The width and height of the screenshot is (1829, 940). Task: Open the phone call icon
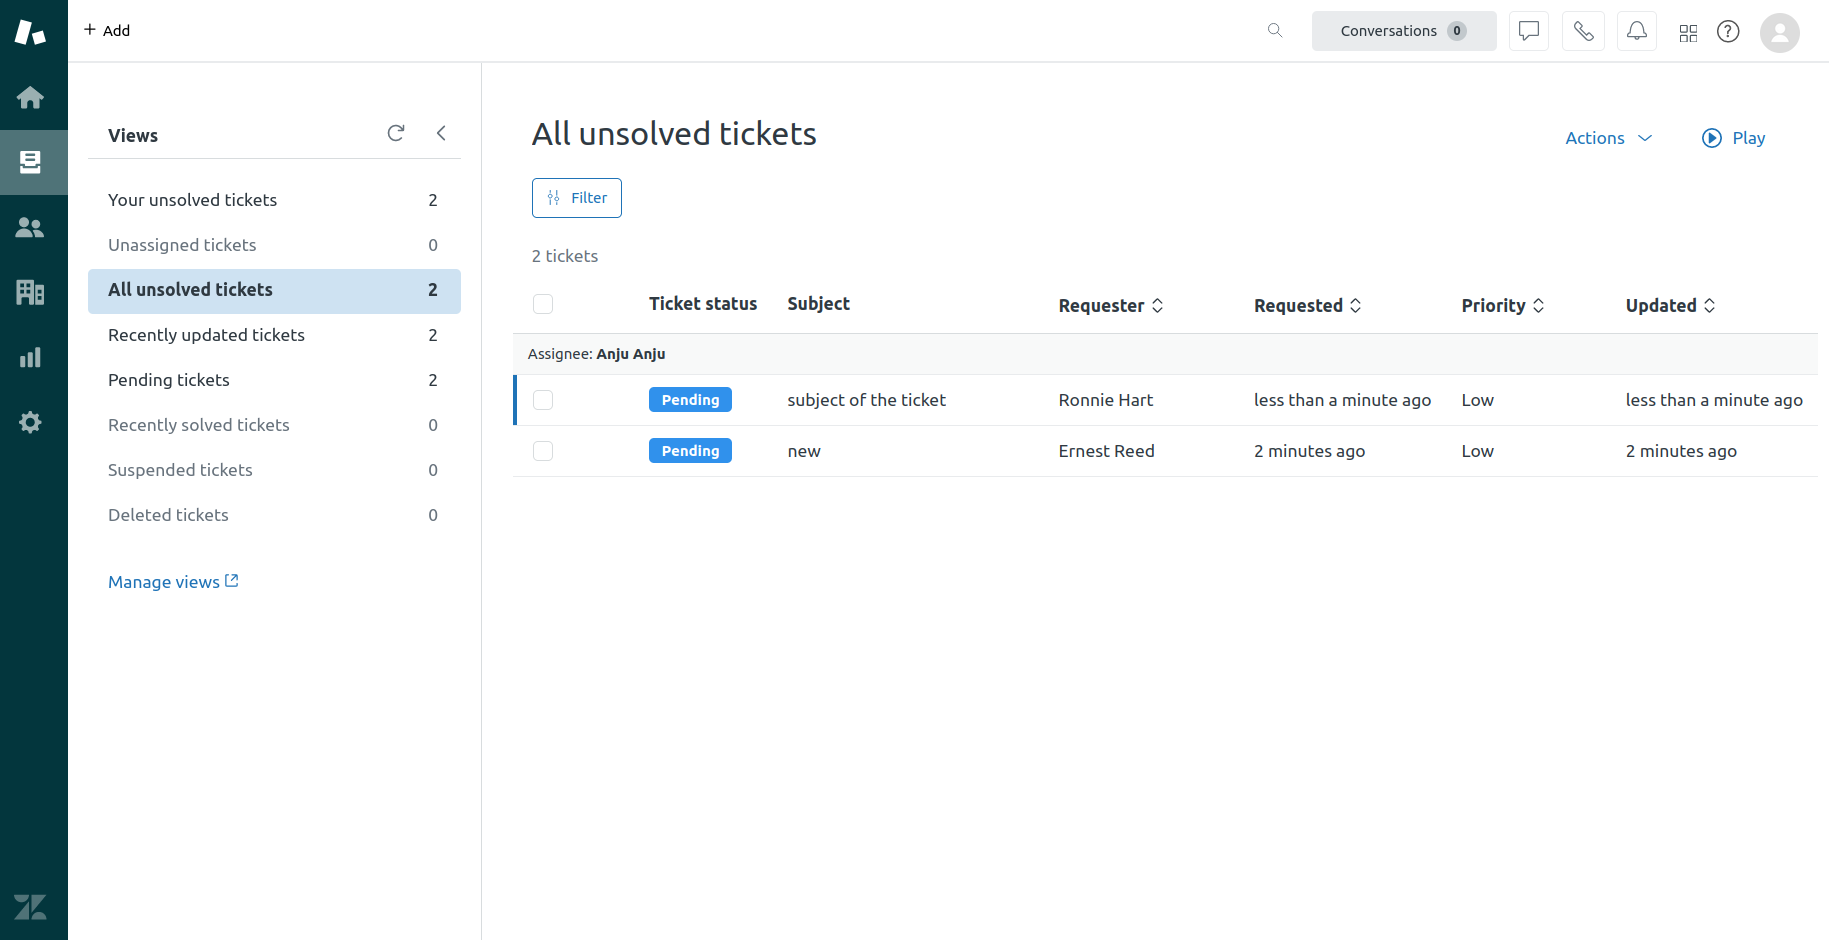pos(1583,31)
